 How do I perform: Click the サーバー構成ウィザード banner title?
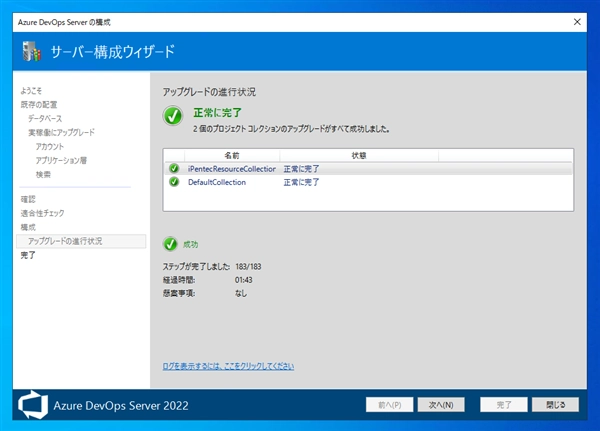pos(112,52)
